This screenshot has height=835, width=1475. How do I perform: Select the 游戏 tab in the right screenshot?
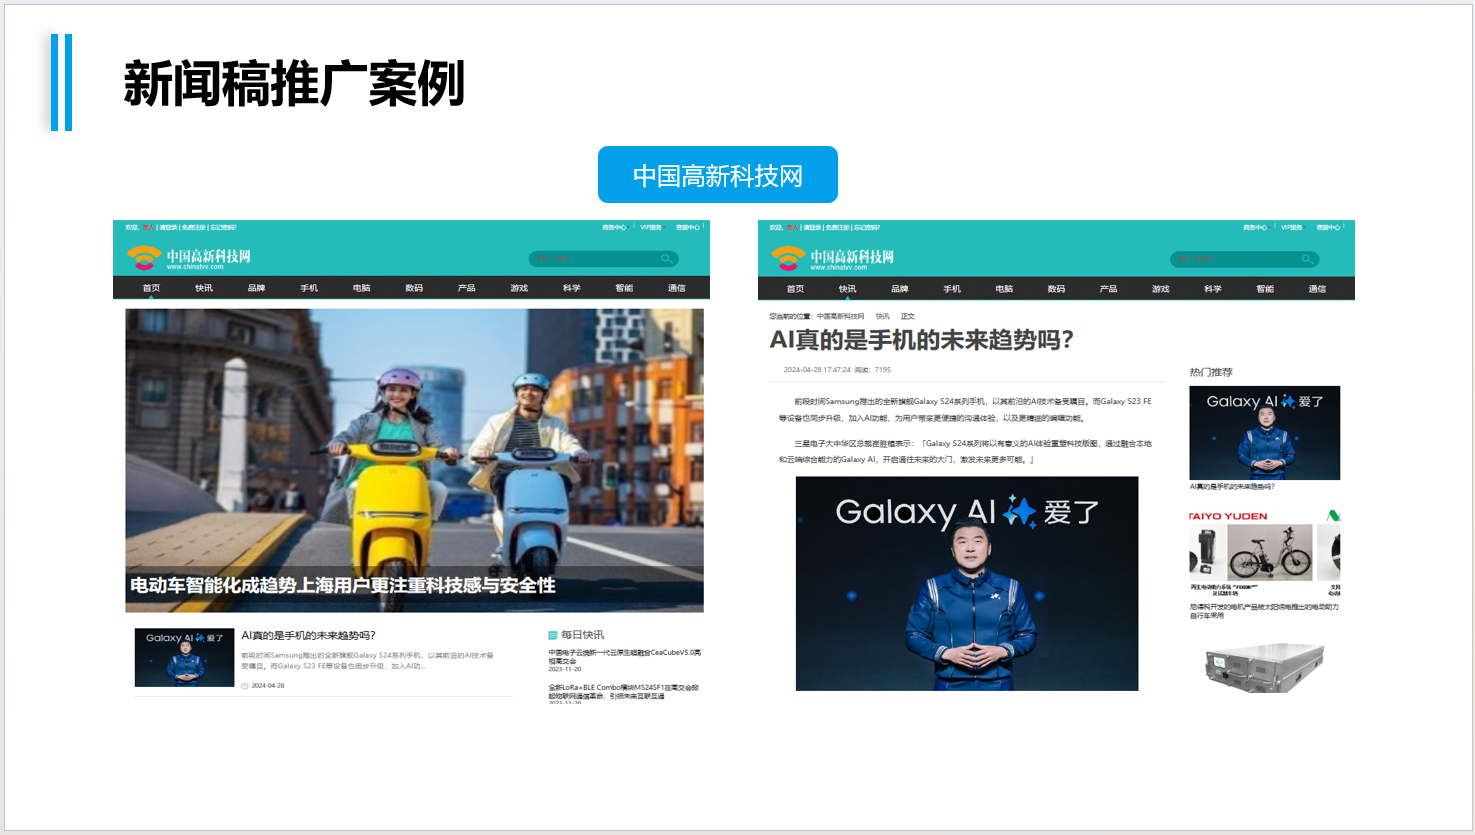pyautogui.click(x=1160, y=289)
